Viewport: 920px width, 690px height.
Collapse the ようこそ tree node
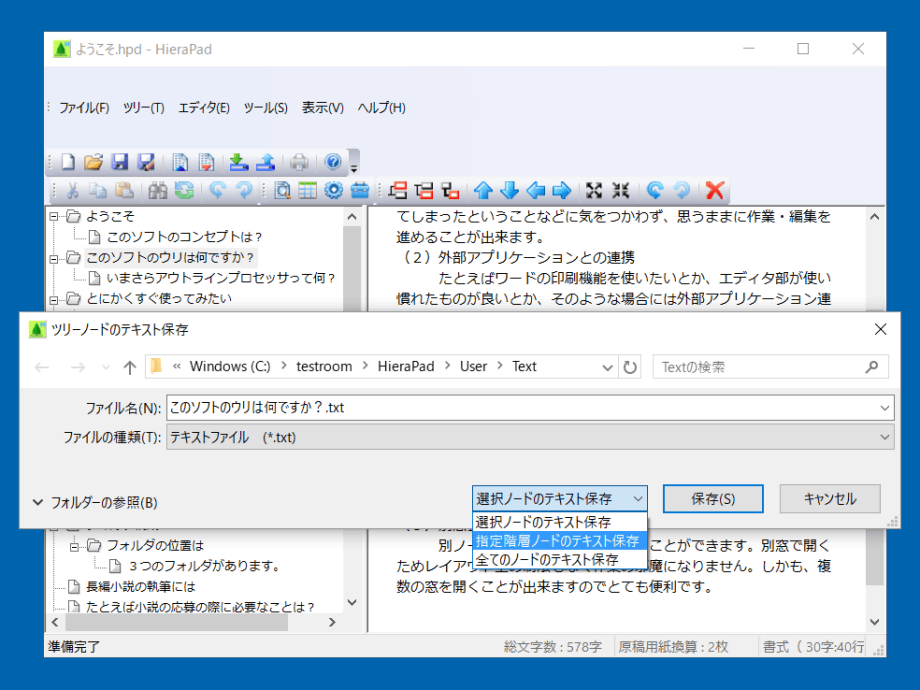pos(54,217)
